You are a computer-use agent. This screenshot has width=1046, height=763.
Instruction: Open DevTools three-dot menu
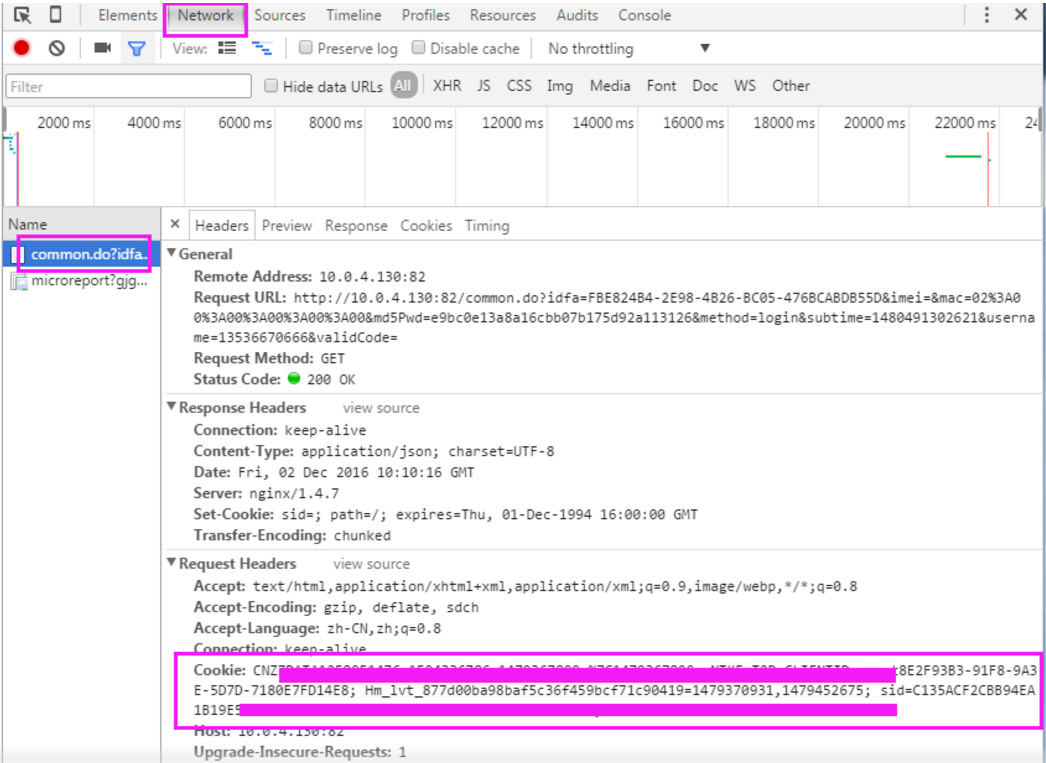tap(987, 15)
